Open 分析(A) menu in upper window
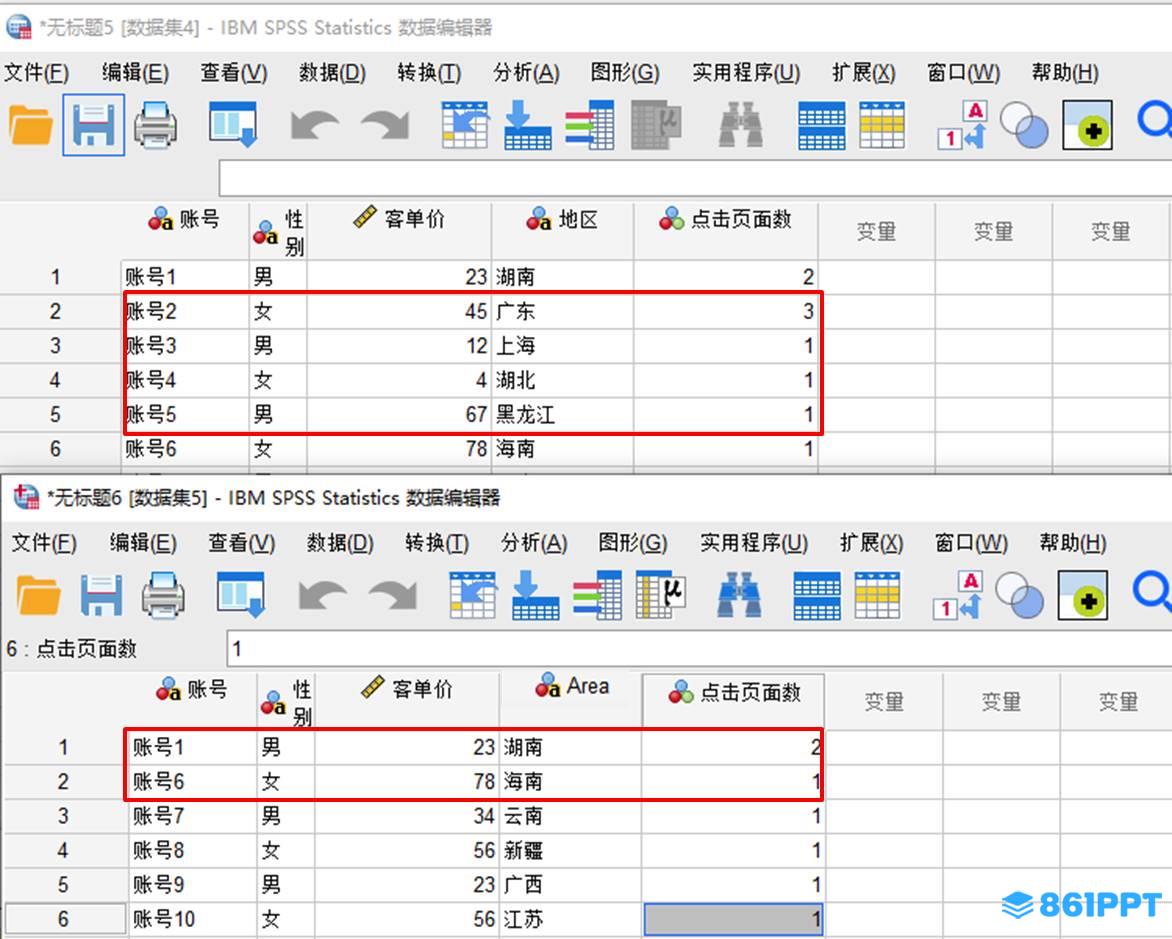 [526, 73]
